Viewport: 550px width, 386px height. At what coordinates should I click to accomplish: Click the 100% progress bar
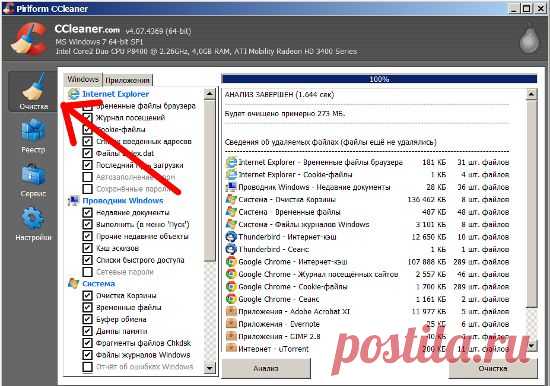tap(380, 79)
